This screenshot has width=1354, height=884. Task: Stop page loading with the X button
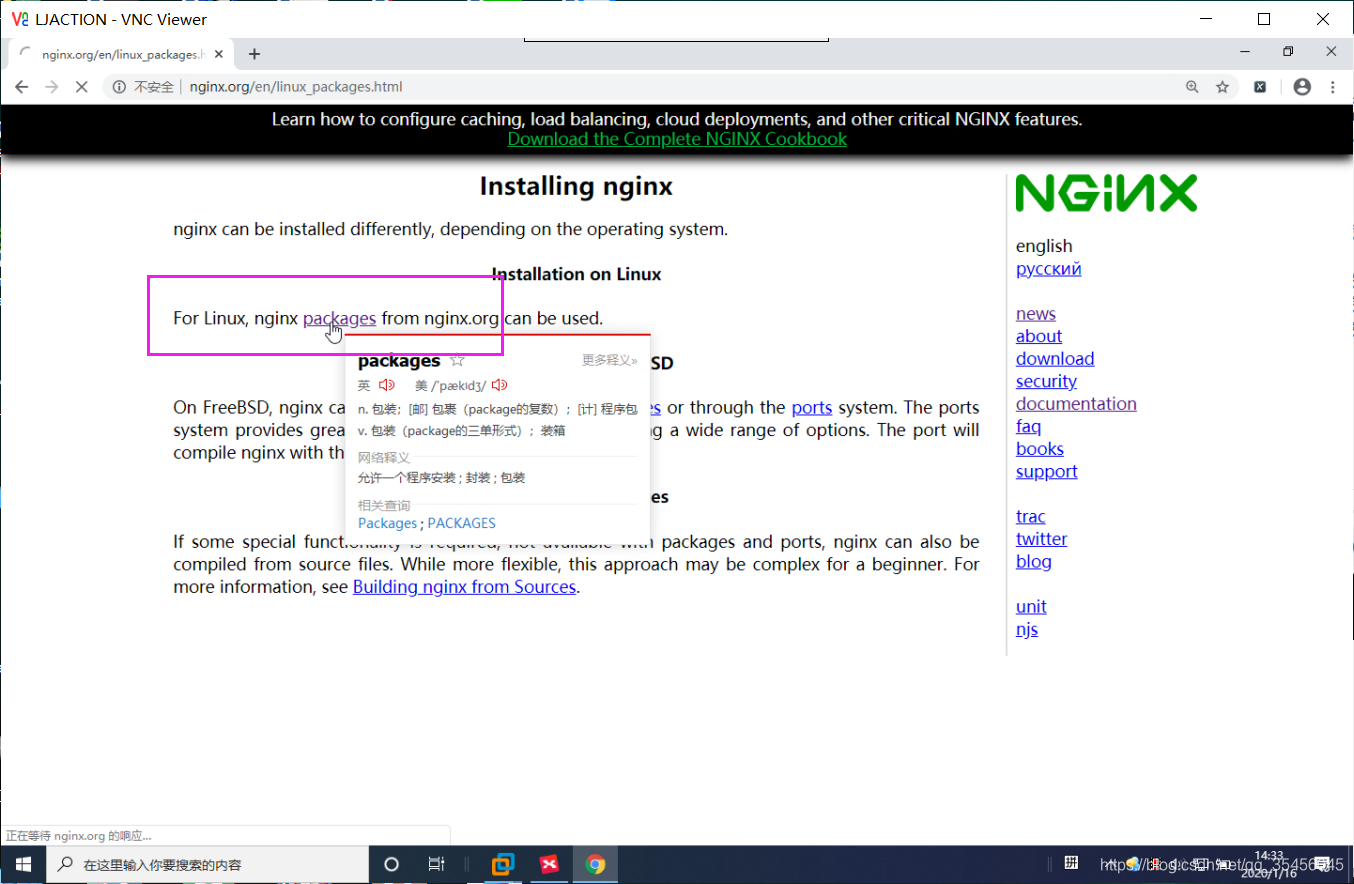[83, 87]
